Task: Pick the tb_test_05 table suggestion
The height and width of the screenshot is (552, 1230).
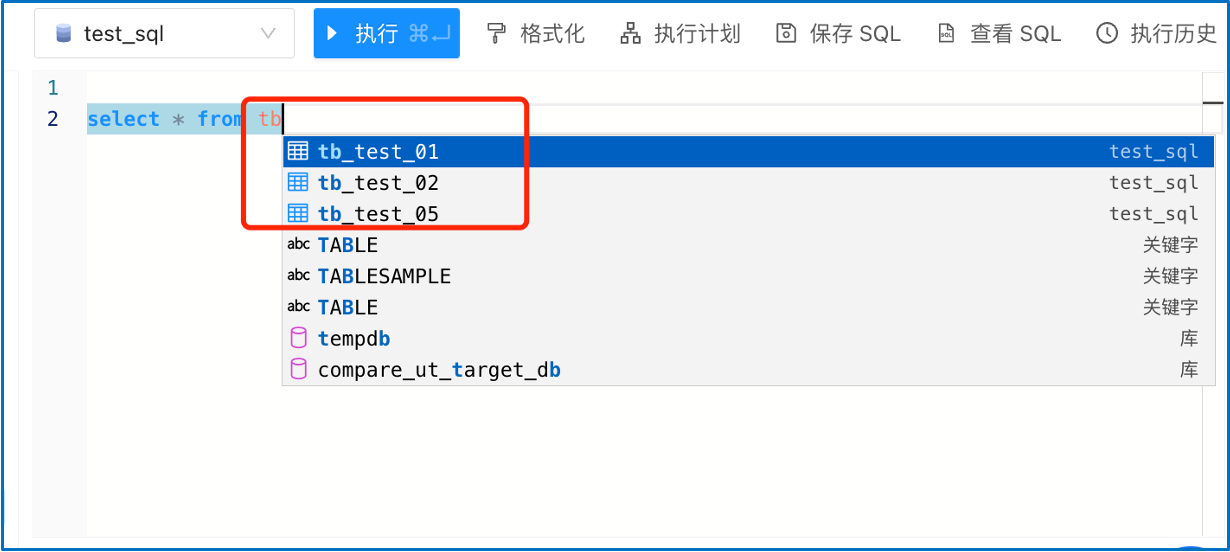Action: click(x=378, y=214)
